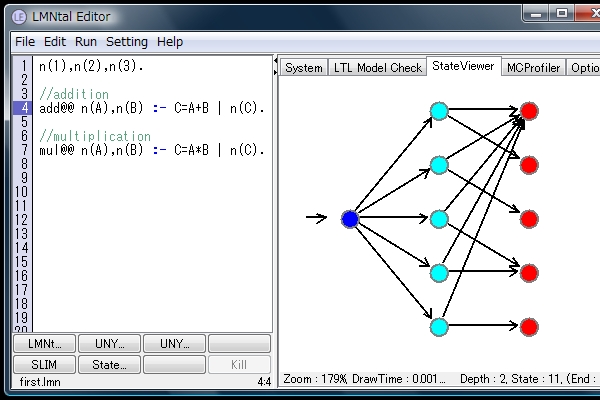Screen dimensions: 600x400
Task: Select the blue initial state node
Action: pyautogui.click(x=350, y=219)
